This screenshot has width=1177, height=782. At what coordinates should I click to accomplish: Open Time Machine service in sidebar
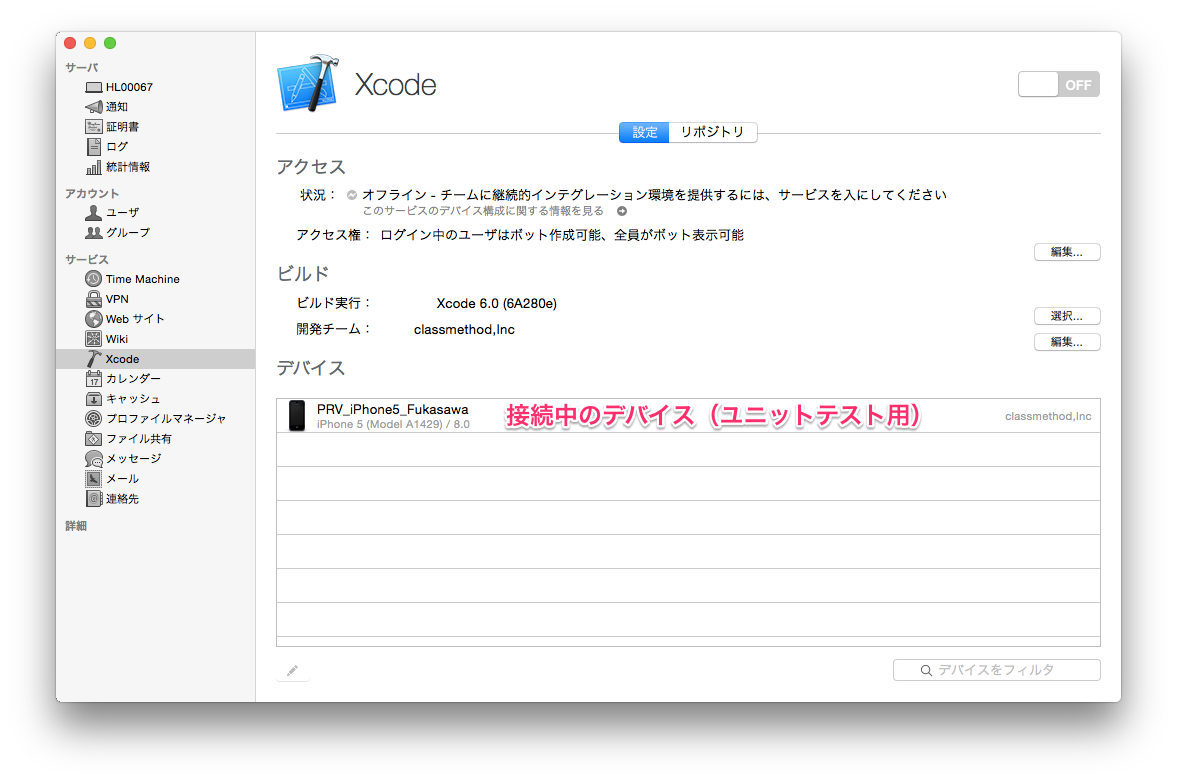coord(142,279)
